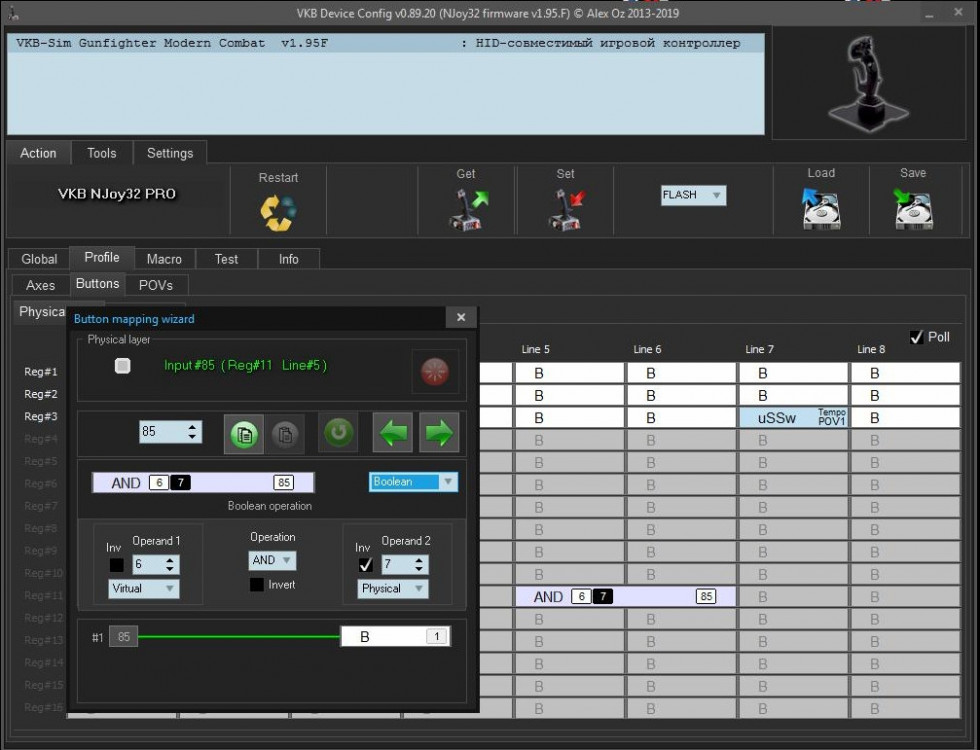Uncheck the Operand 2 Inv checkbox

click(366, 565)
